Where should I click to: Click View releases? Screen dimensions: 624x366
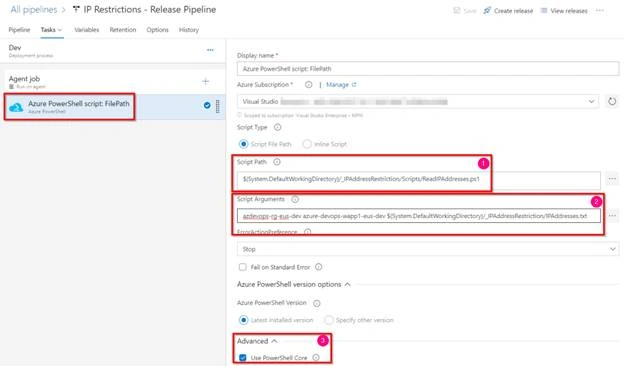point(564,11)
